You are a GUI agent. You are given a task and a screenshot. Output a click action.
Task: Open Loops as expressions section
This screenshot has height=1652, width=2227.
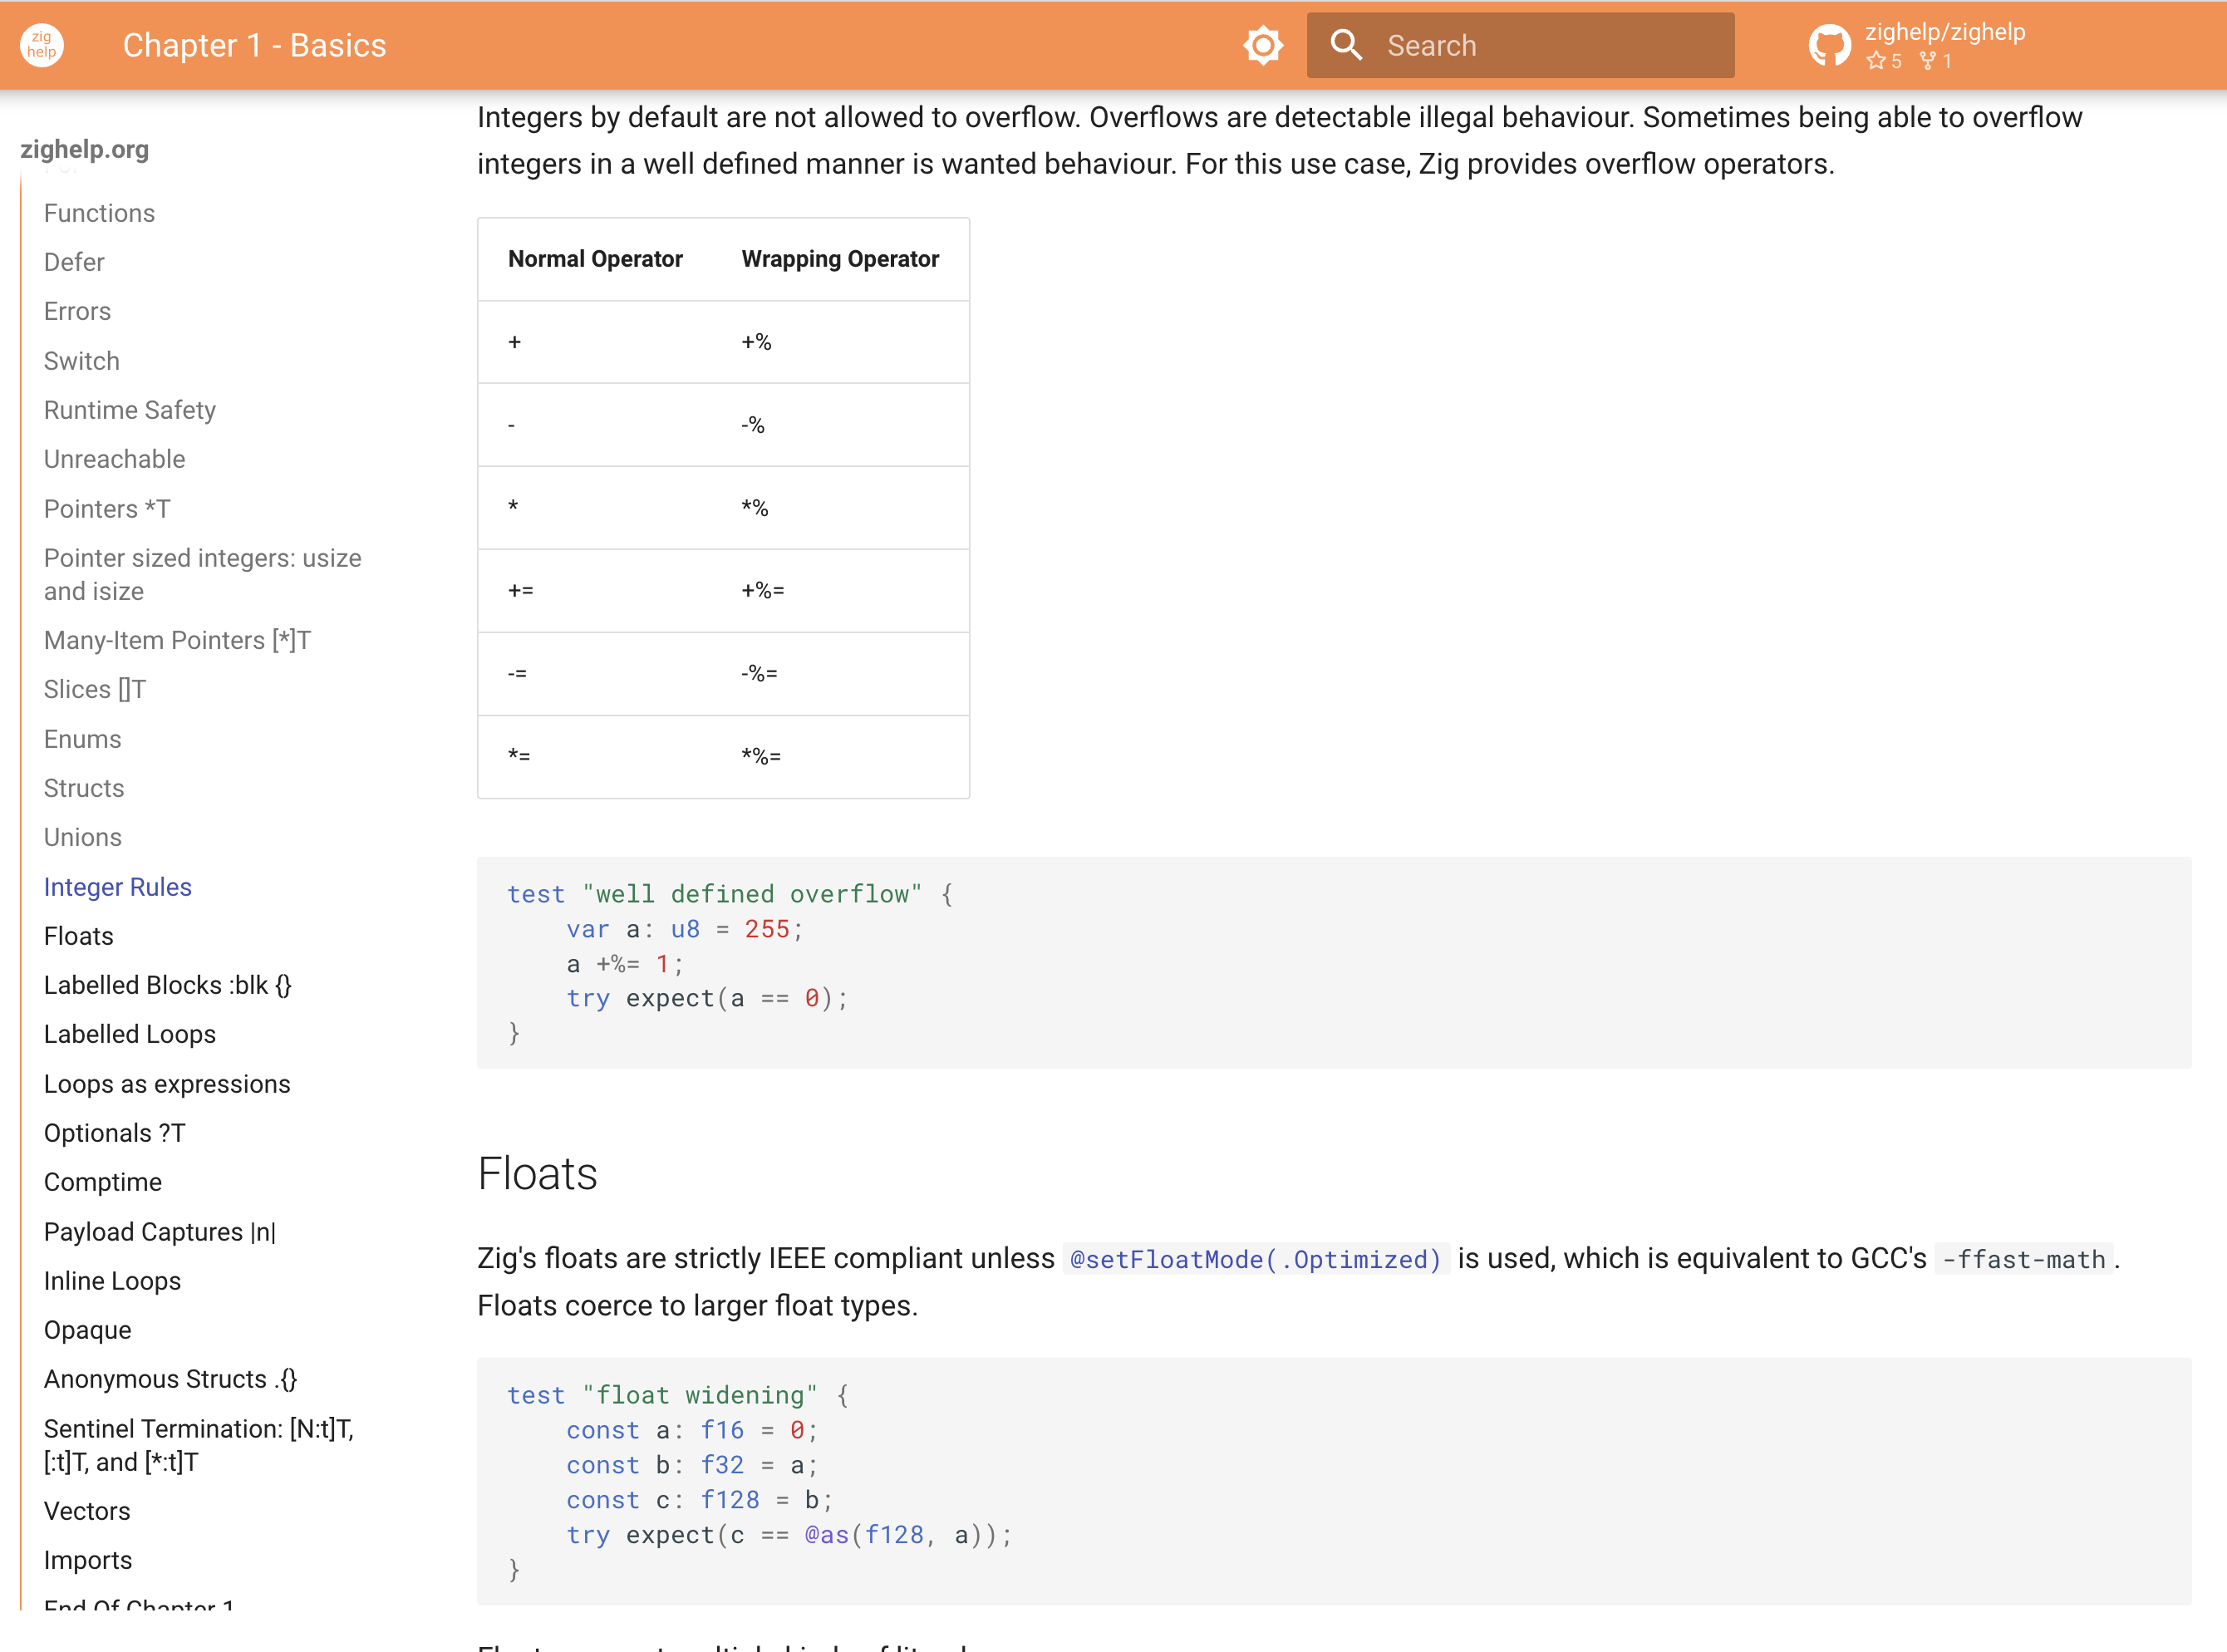point(167,1084)
